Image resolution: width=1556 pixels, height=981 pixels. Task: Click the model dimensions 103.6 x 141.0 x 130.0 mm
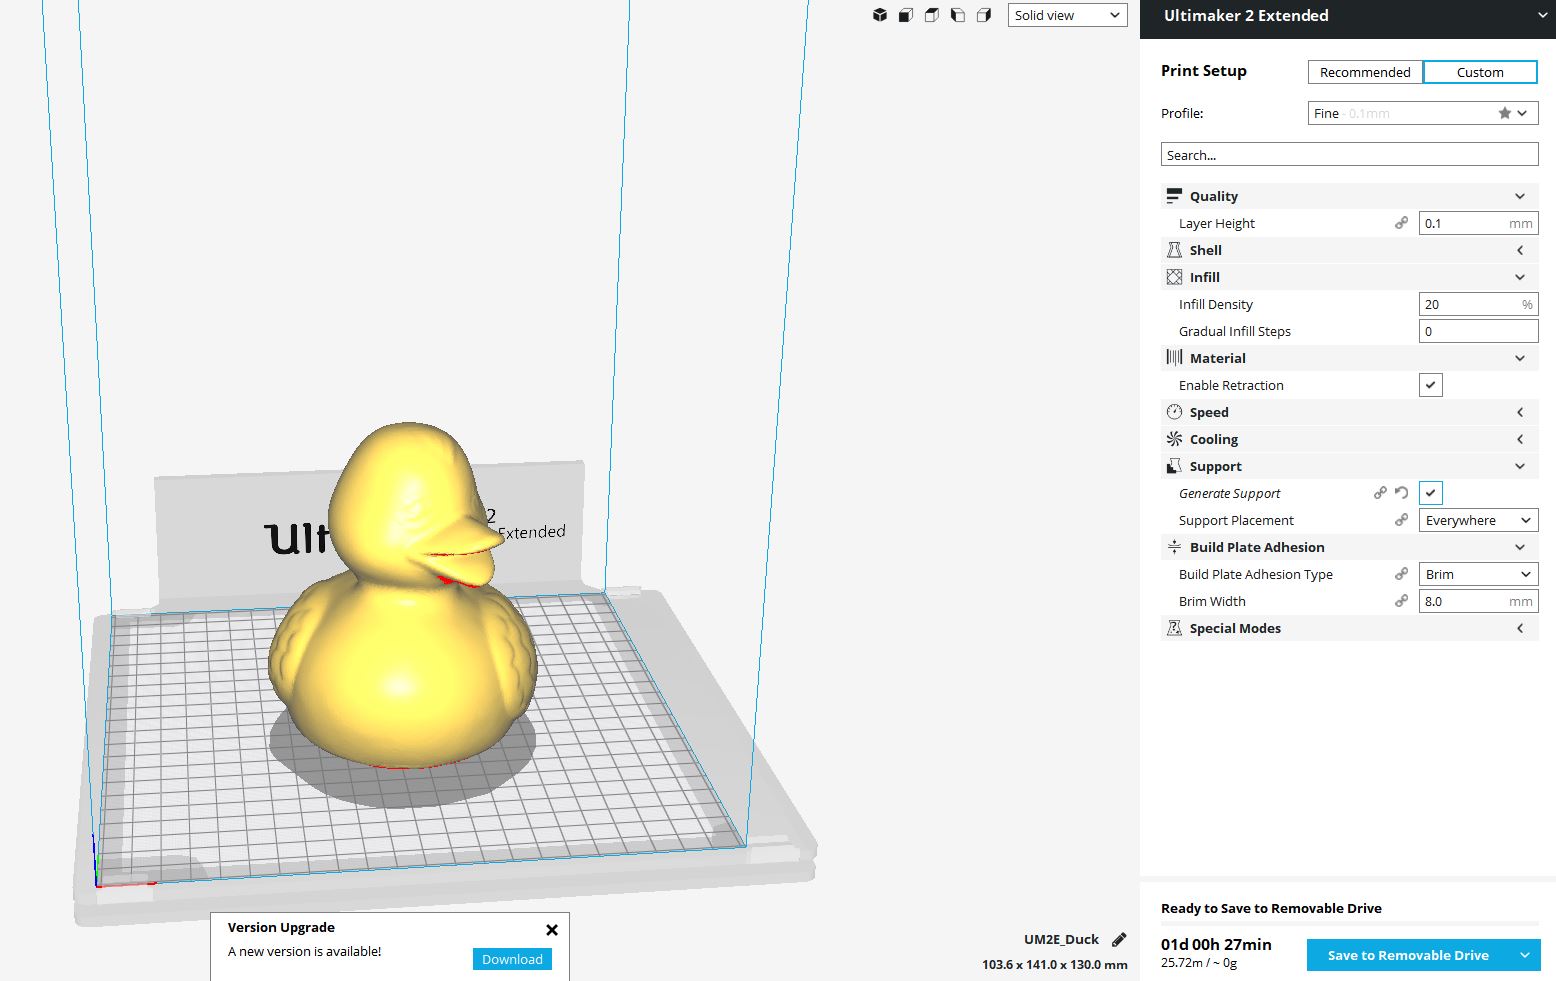click(1055, 965)
